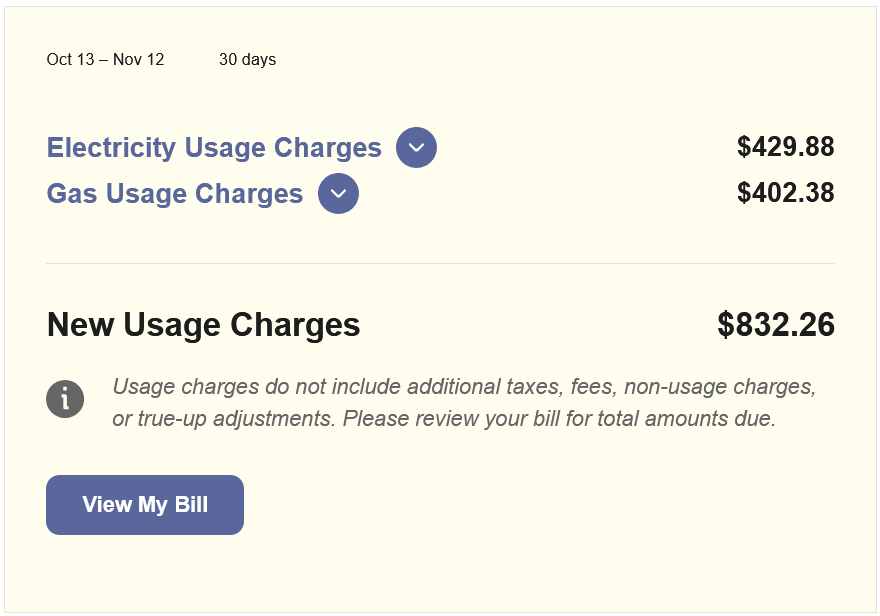
Task: Click the View My Bill button
Action: click(x=144, y=504)
